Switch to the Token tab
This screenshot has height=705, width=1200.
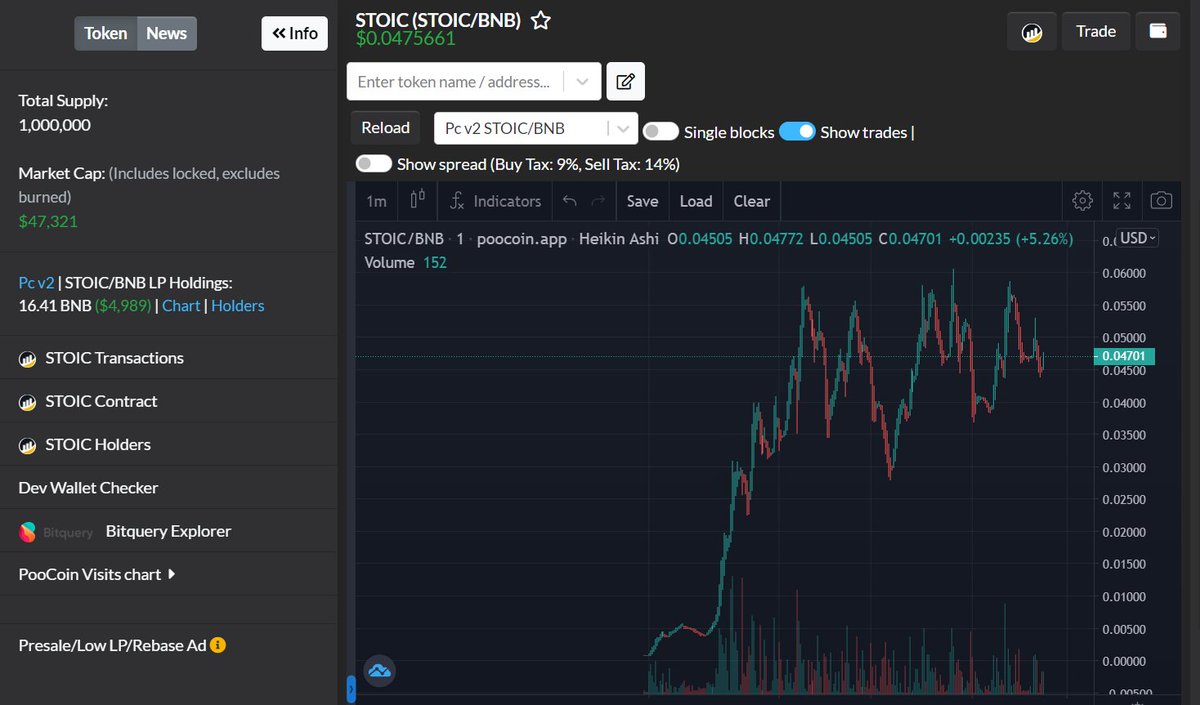(105, 33)
